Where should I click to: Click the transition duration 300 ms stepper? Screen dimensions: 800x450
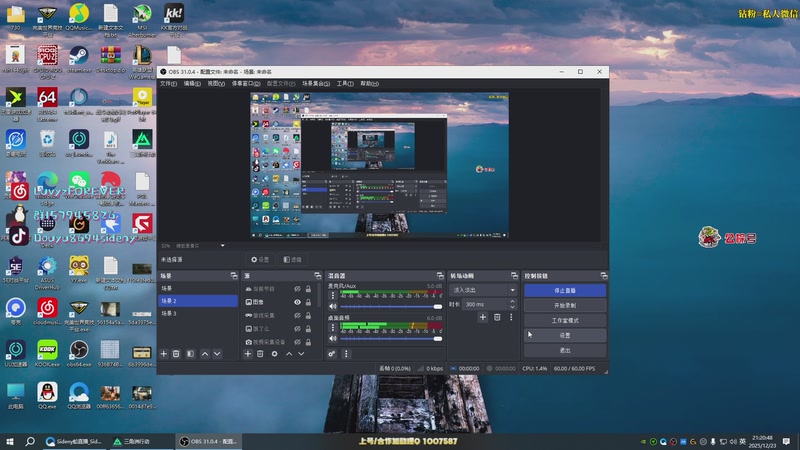[x=514, y=303]
